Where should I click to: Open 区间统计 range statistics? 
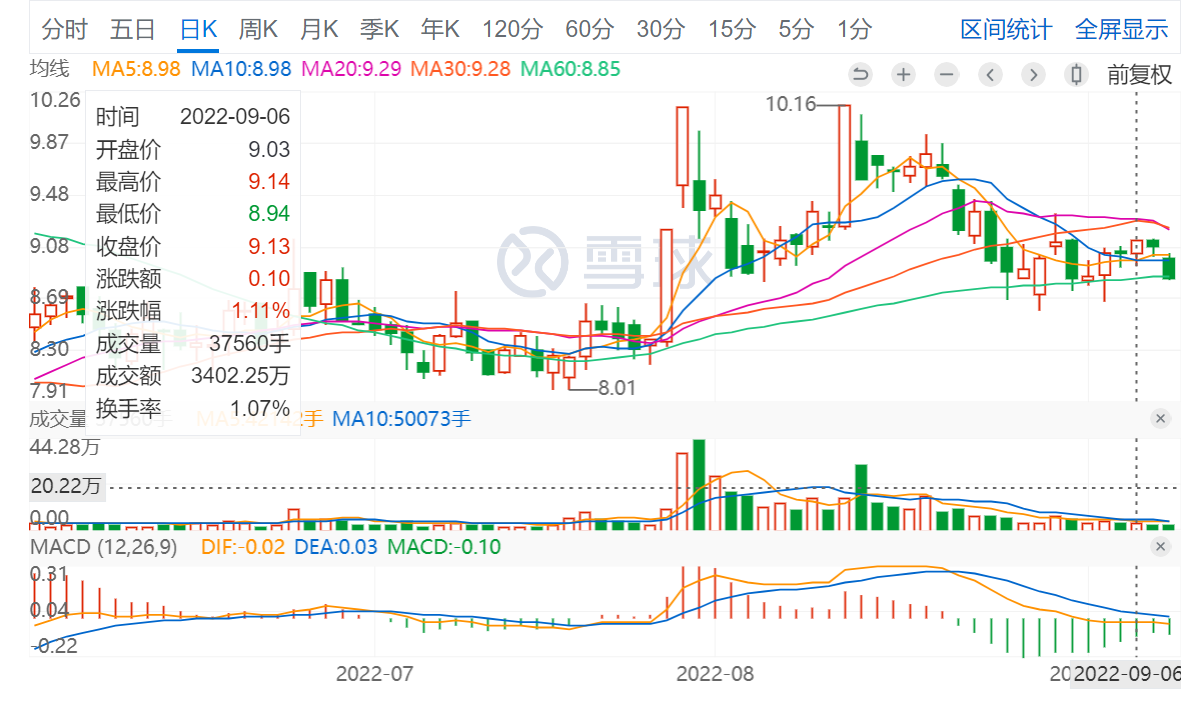pyautogui.click(x=1005, y=29)
